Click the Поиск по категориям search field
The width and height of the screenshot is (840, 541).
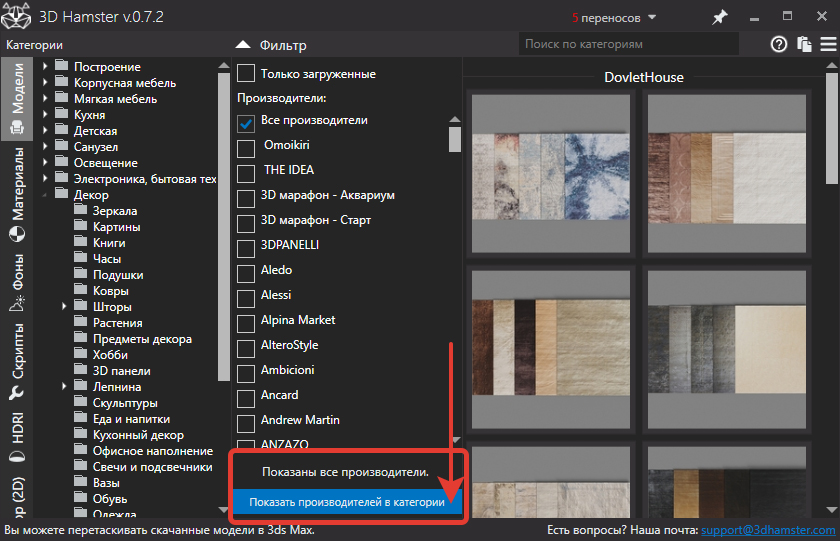coord(629,44)
